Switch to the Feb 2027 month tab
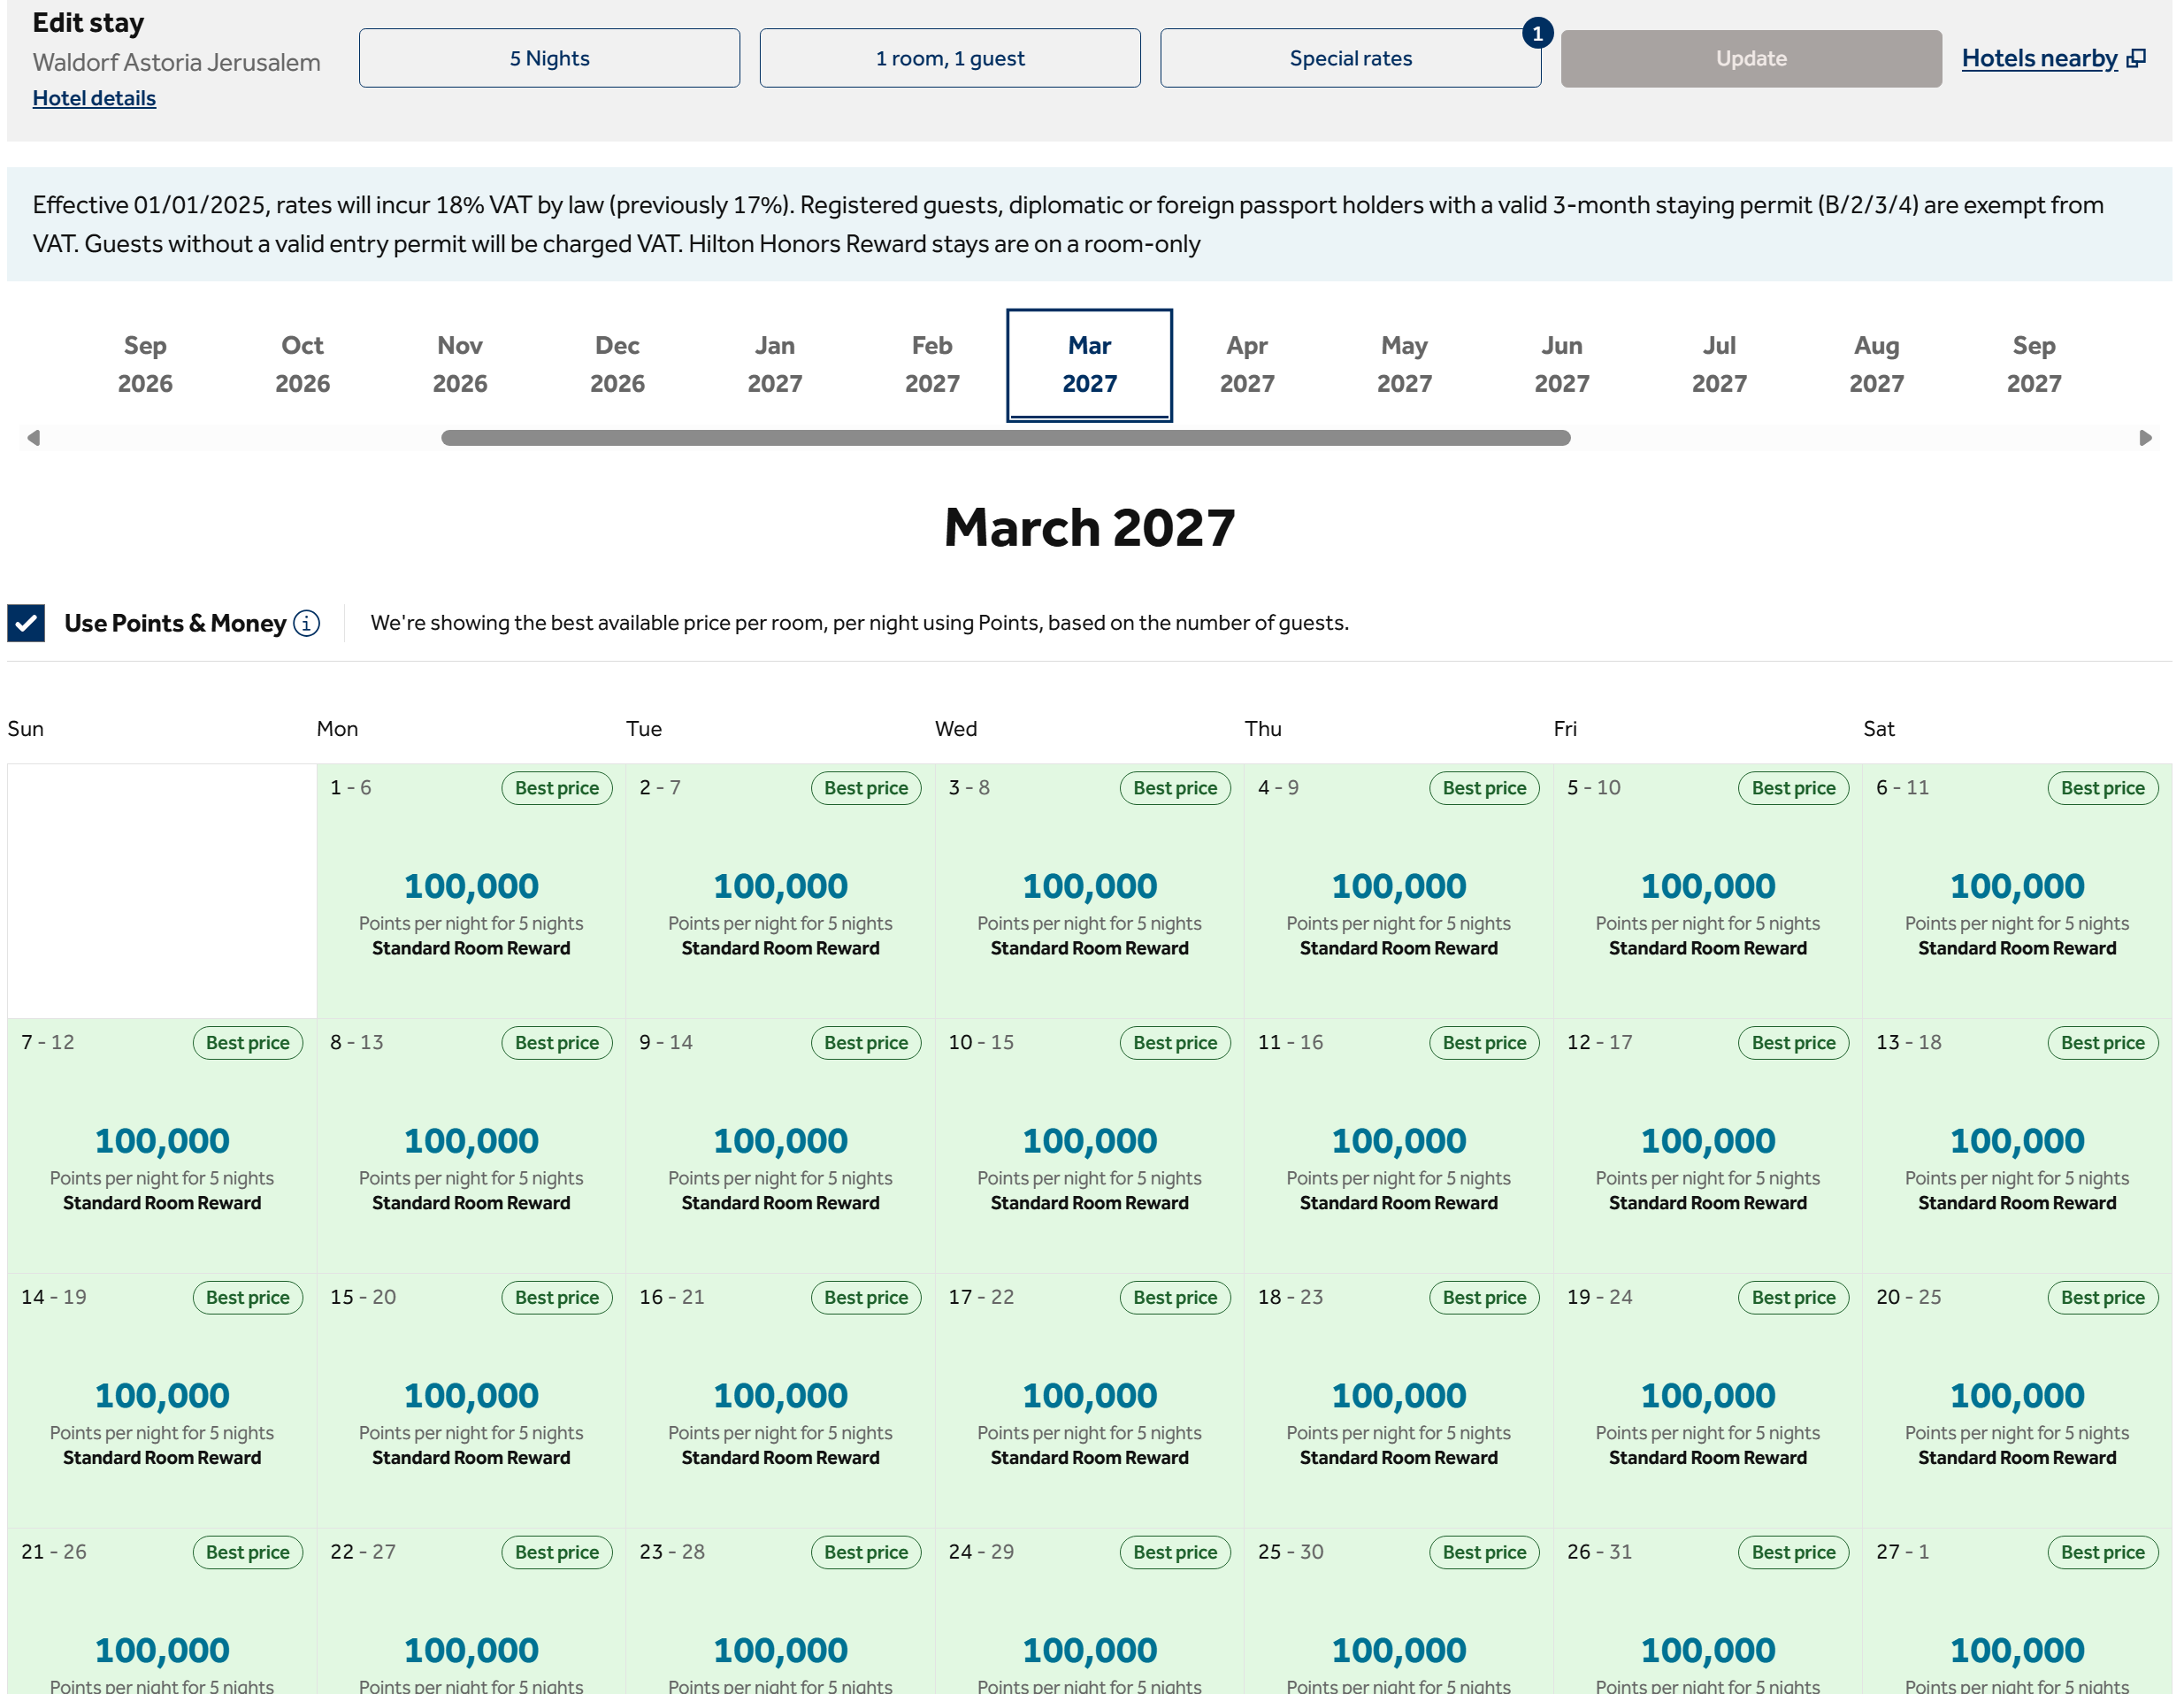The width and height of the screenshot is (2184, 1694). (931, 365)
